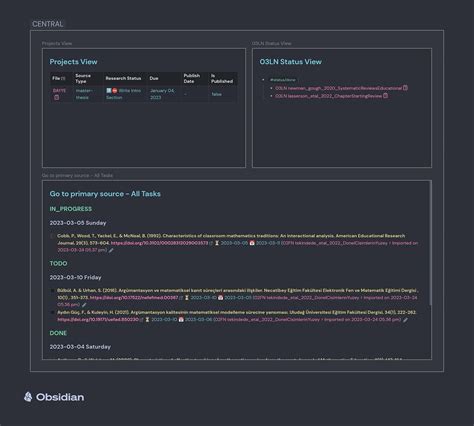This screenshot has height=426, width=474.
Task: Click the edit pencil icon on the Aydın Güç task
Action: point(405,320)
